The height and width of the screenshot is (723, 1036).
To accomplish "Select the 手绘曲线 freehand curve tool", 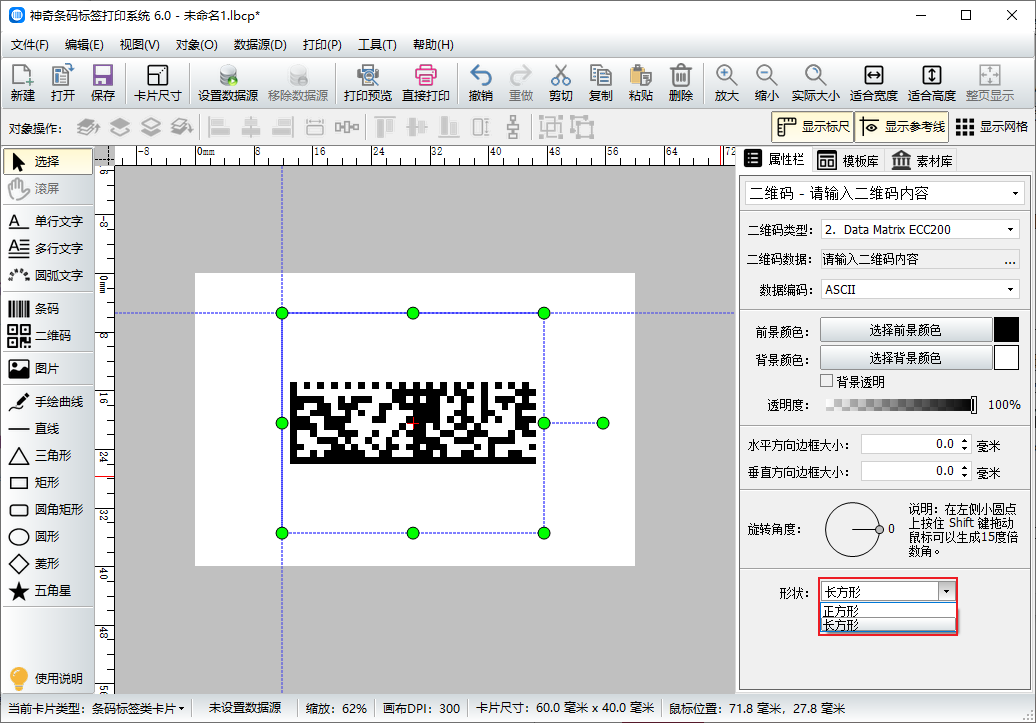I will 47,402.
